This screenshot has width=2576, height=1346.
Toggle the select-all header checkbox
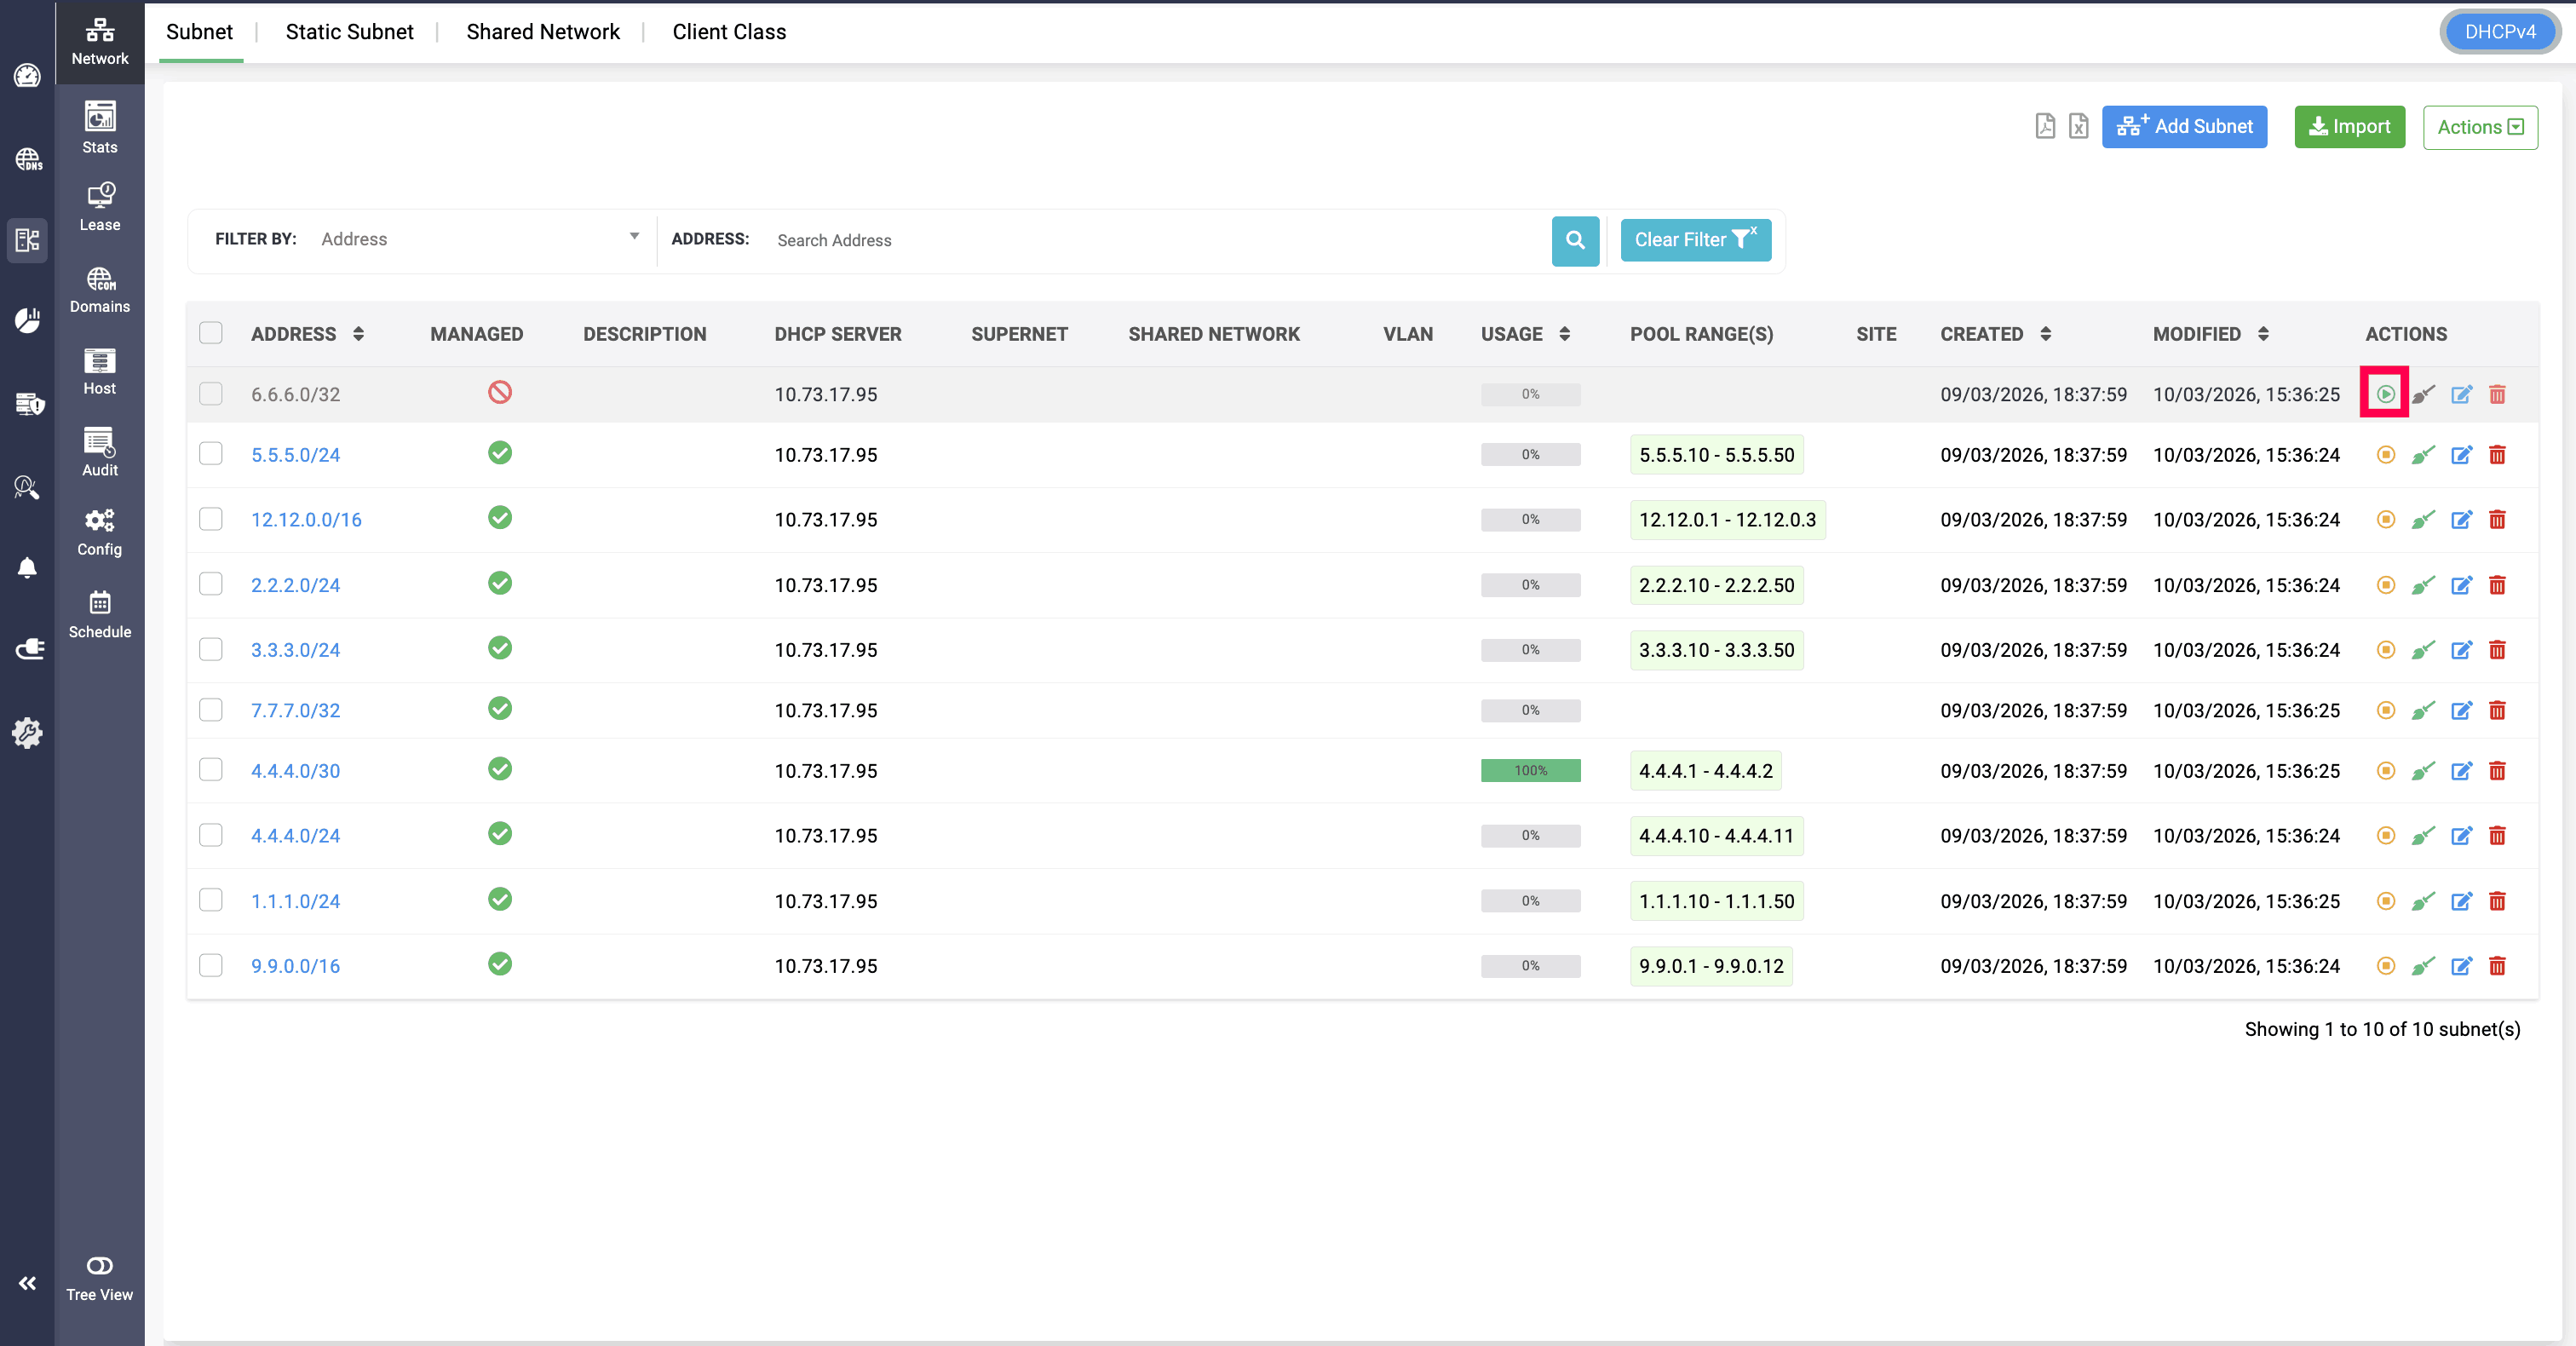click(x=211, y=333)
